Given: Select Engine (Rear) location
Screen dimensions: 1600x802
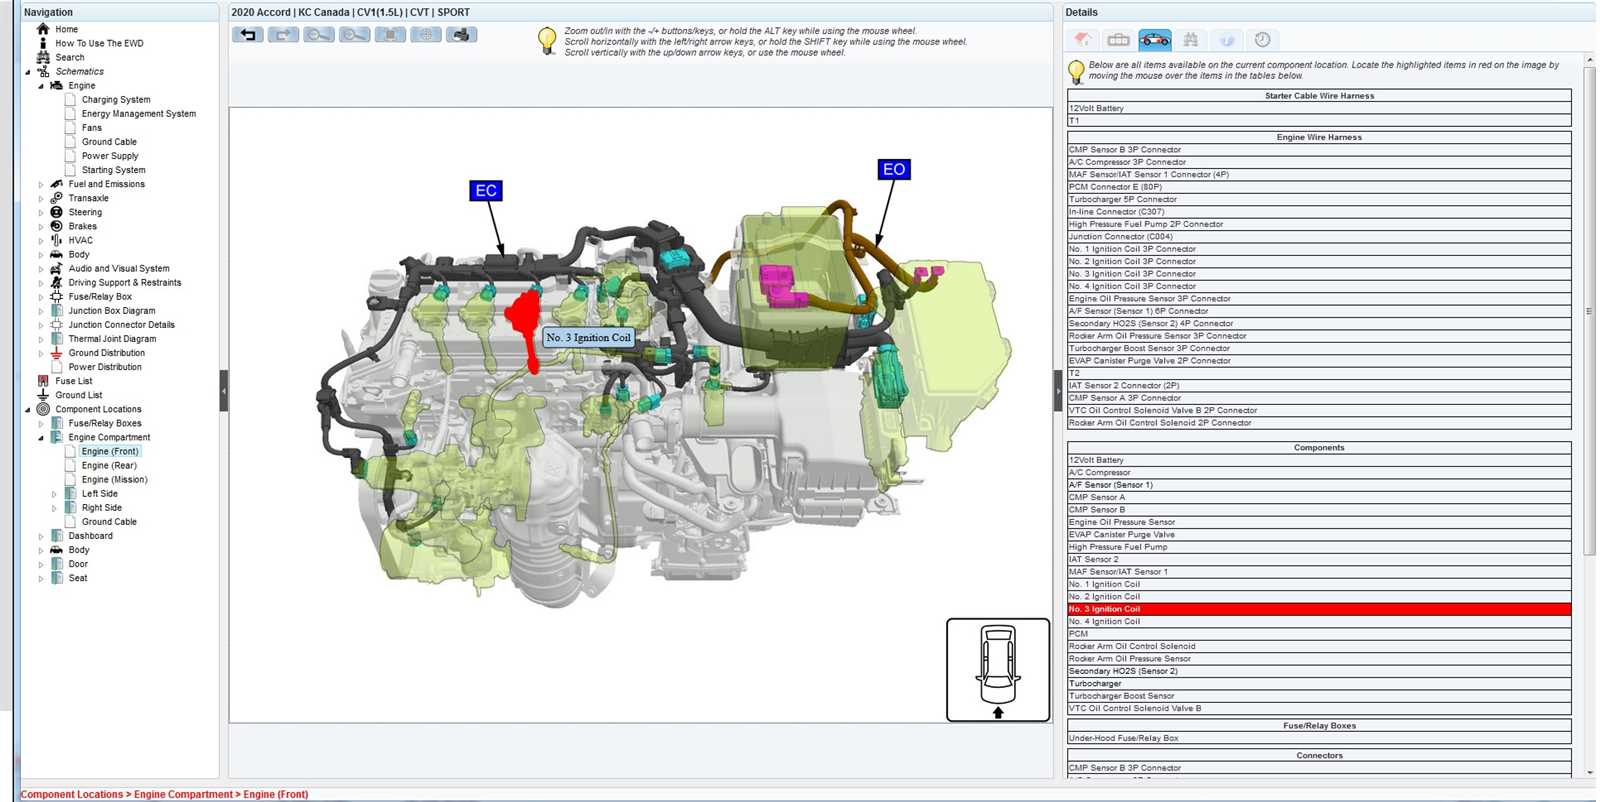Looking at the screenshot, I should click(109, 465).
